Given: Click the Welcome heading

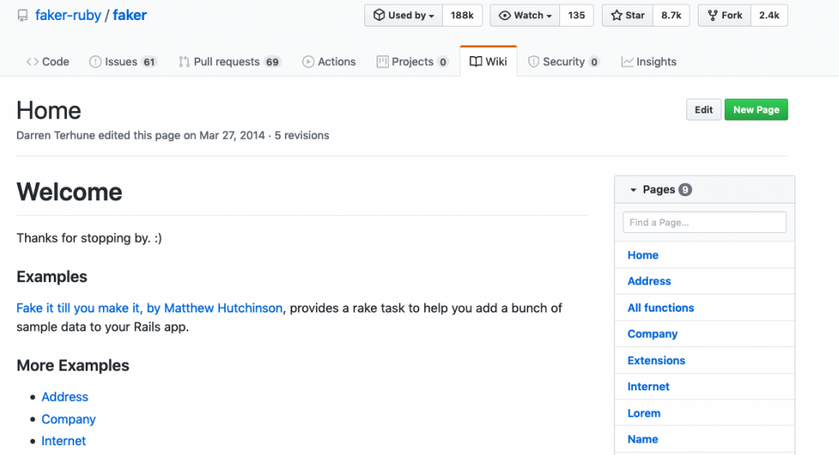Looking at the screenshot, I should click(x=69, y=192).
